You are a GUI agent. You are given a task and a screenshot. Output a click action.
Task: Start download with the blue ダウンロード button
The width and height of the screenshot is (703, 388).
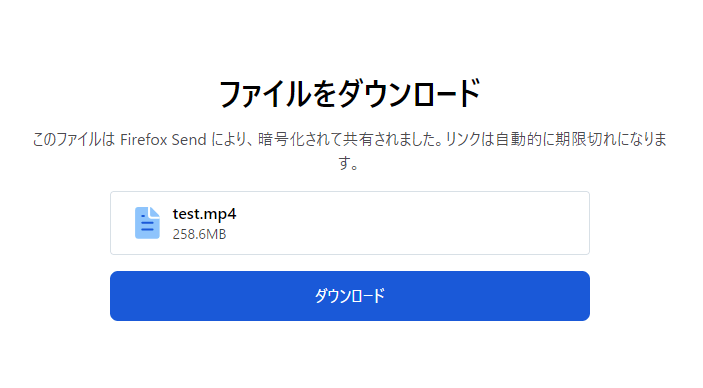click(350, 296)
